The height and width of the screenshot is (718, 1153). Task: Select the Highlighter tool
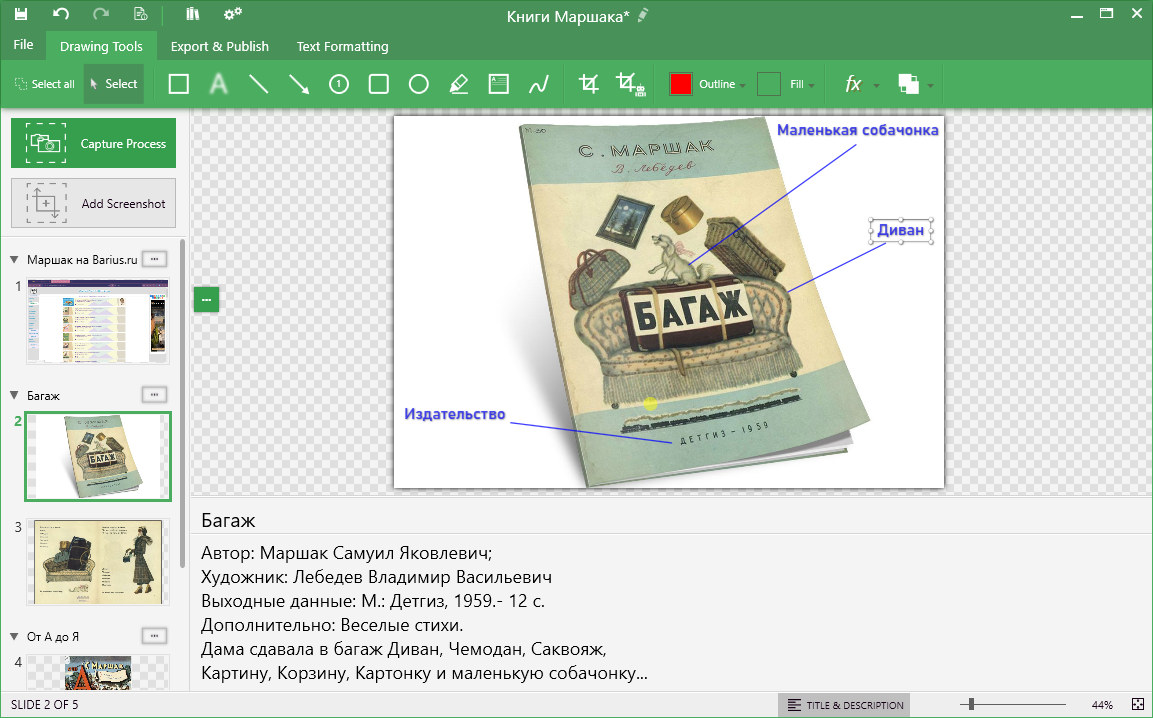pyautogui.click(x=459, y=84)
